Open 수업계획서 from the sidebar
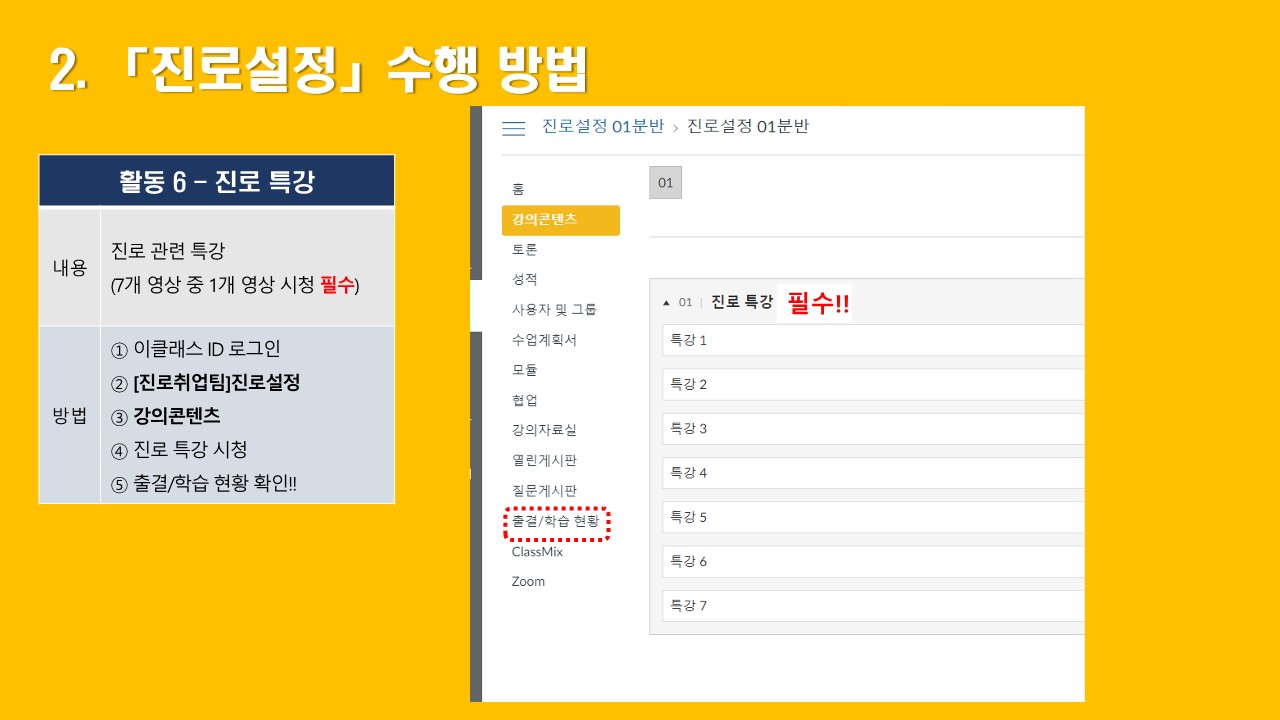 tap(544, 340)
